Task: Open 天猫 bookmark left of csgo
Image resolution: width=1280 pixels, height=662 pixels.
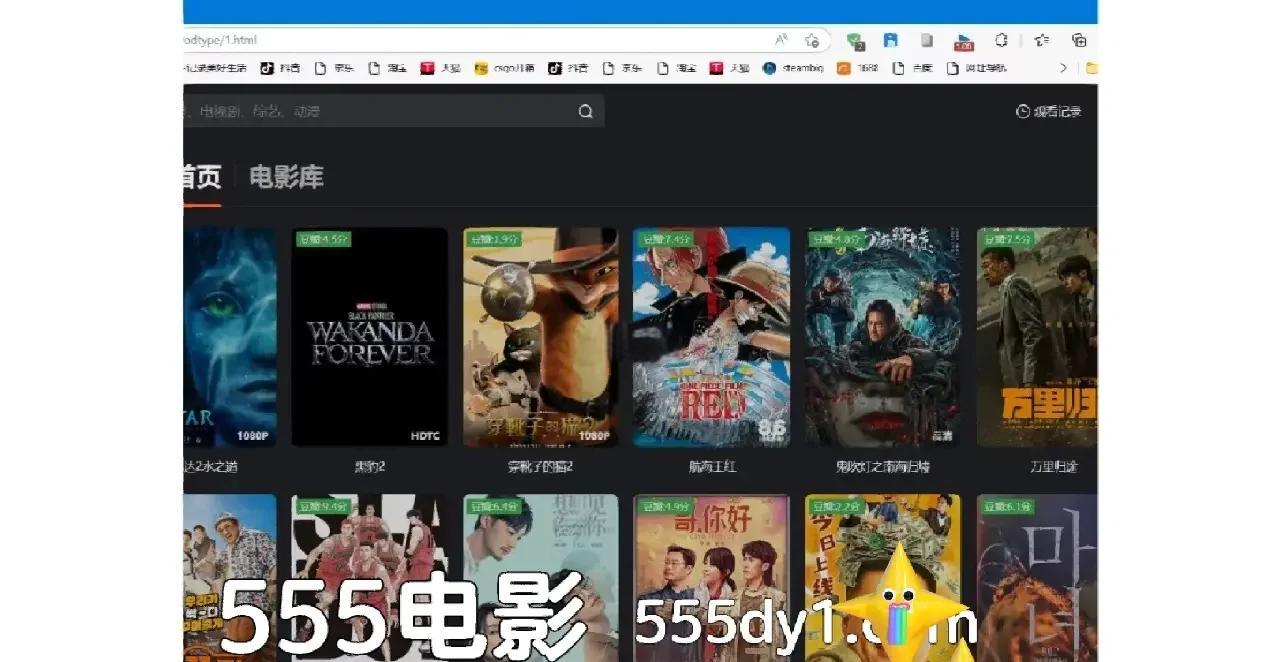Action: coord(441,68)
